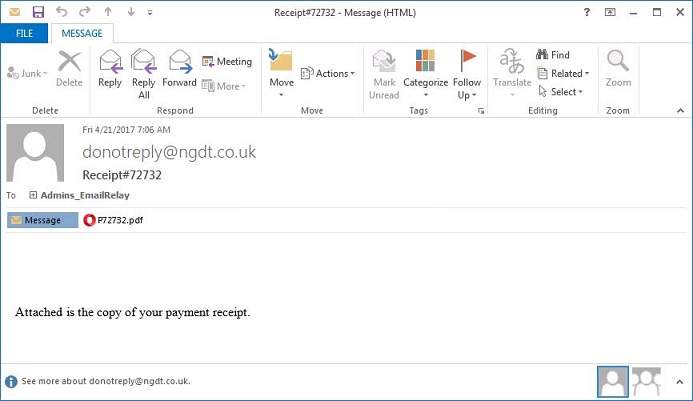This screenshot has height=401, width=693.
Task: Go to previous item using up arrow
Action: click(108, 12)
